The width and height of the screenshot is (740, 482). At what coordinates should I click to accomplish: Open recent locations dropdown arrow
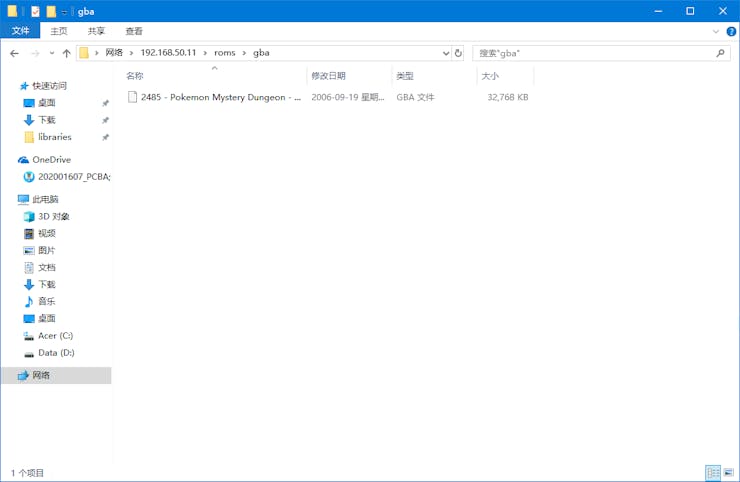(51, 53)
